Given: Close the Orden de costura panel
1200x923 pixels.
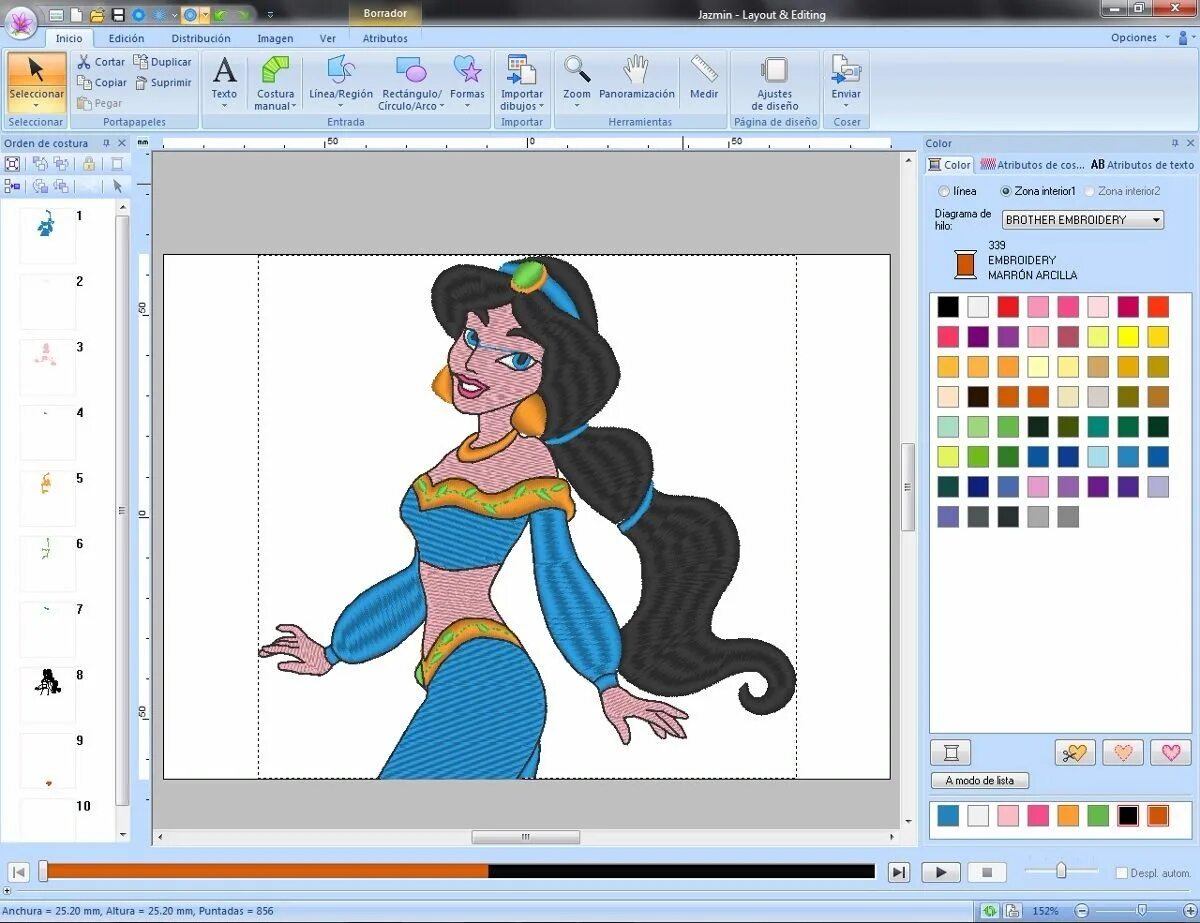Looking at the screenshot, I should click(122, 143).
